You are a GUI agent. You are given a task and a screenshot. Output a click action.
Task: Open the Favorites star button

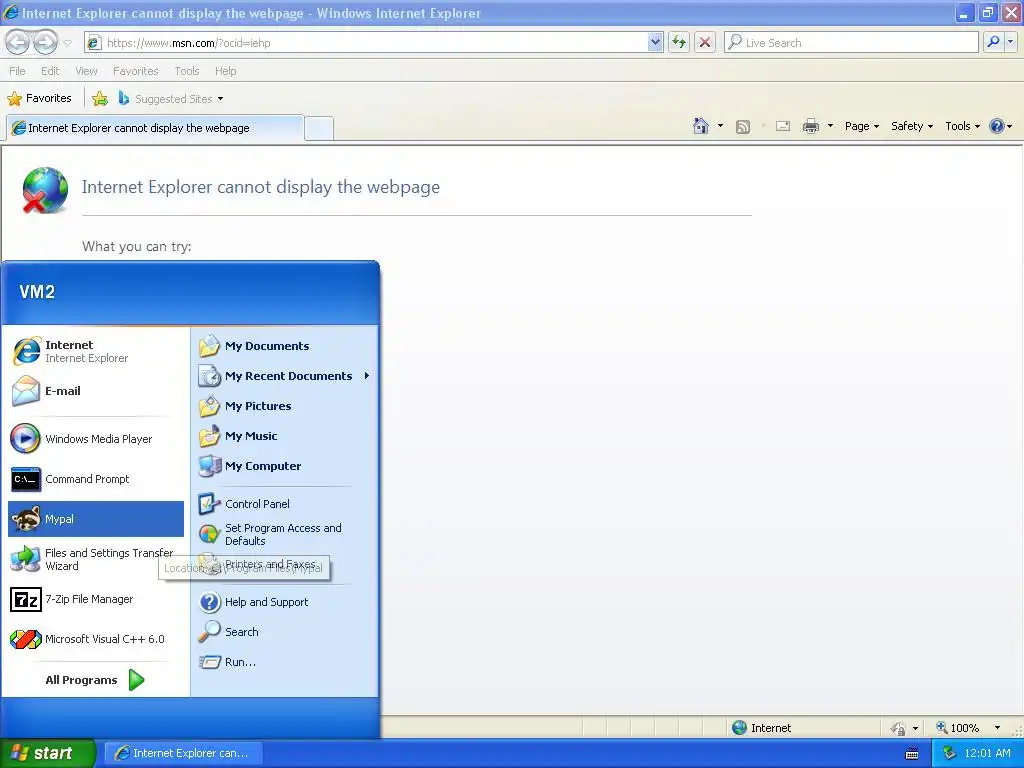tap(39, 99)
